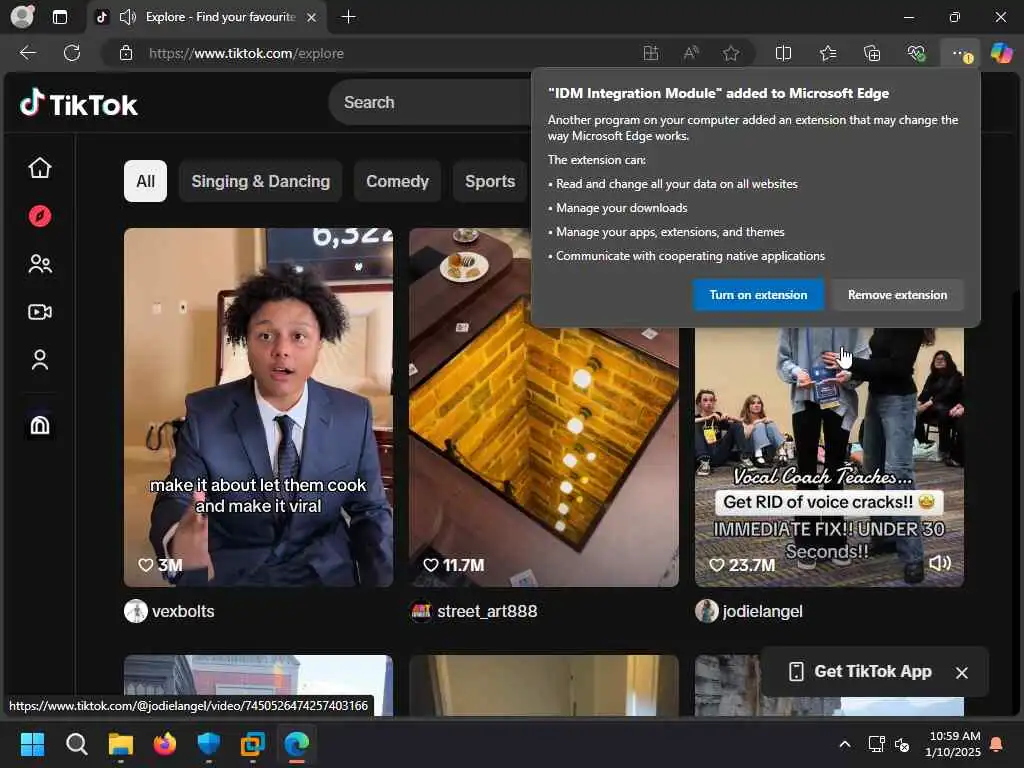Add this page to favorites star

(x=731, y=53)
